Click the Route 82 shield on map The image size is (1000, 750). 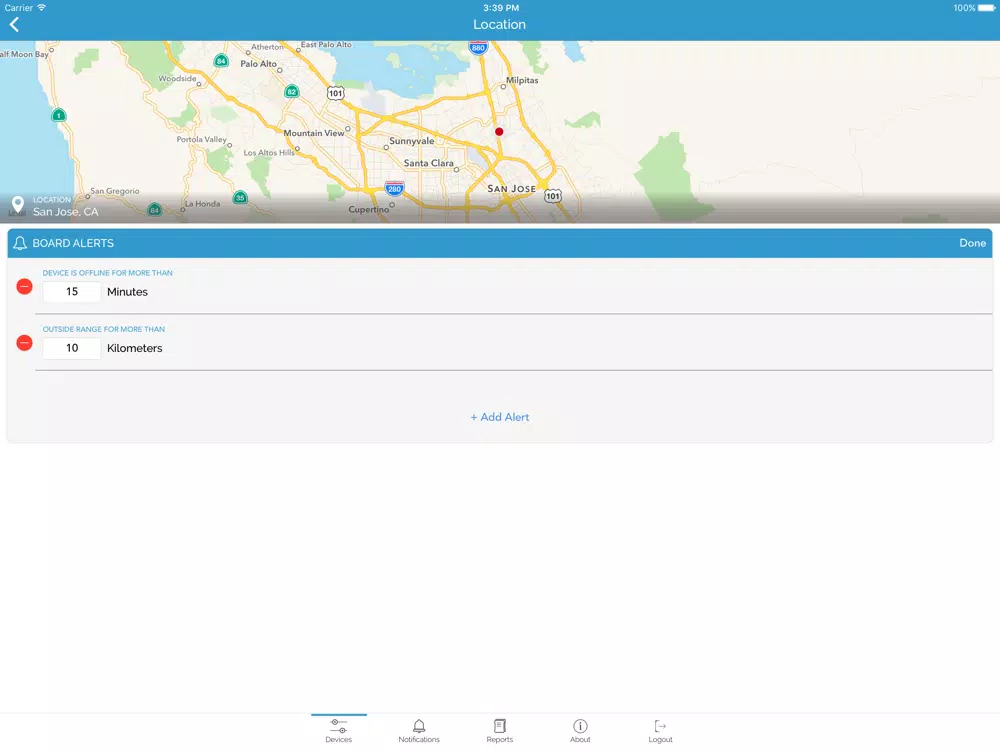point(291,91)
